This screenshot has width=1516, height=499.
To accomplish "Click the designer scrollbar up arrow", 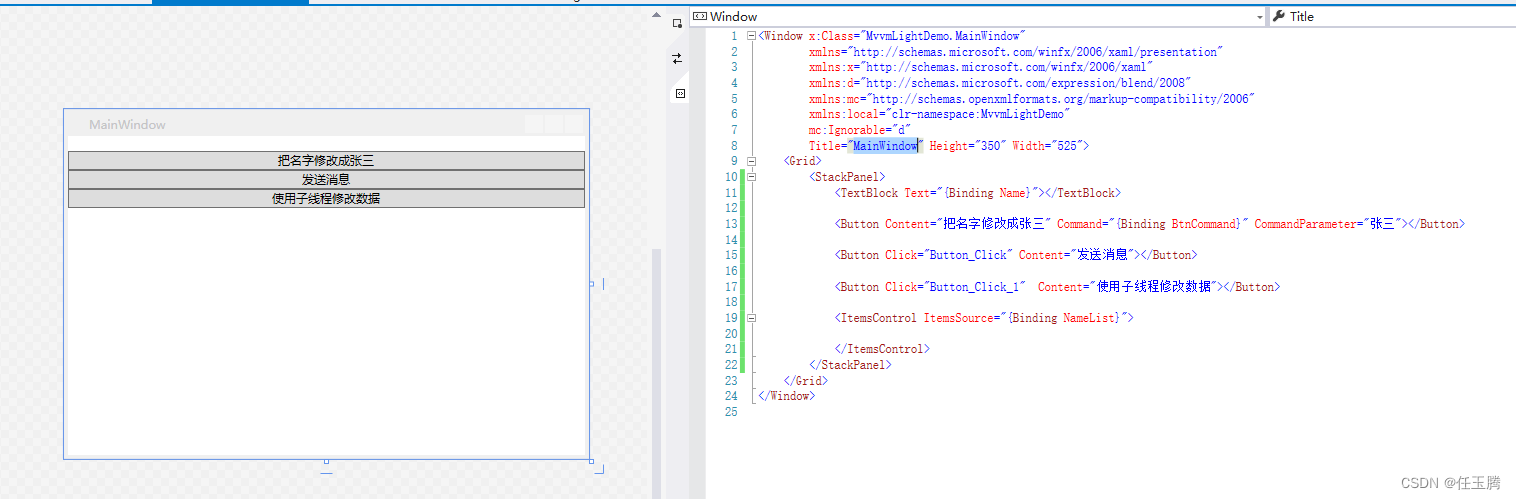I will (x=657, y=16).
